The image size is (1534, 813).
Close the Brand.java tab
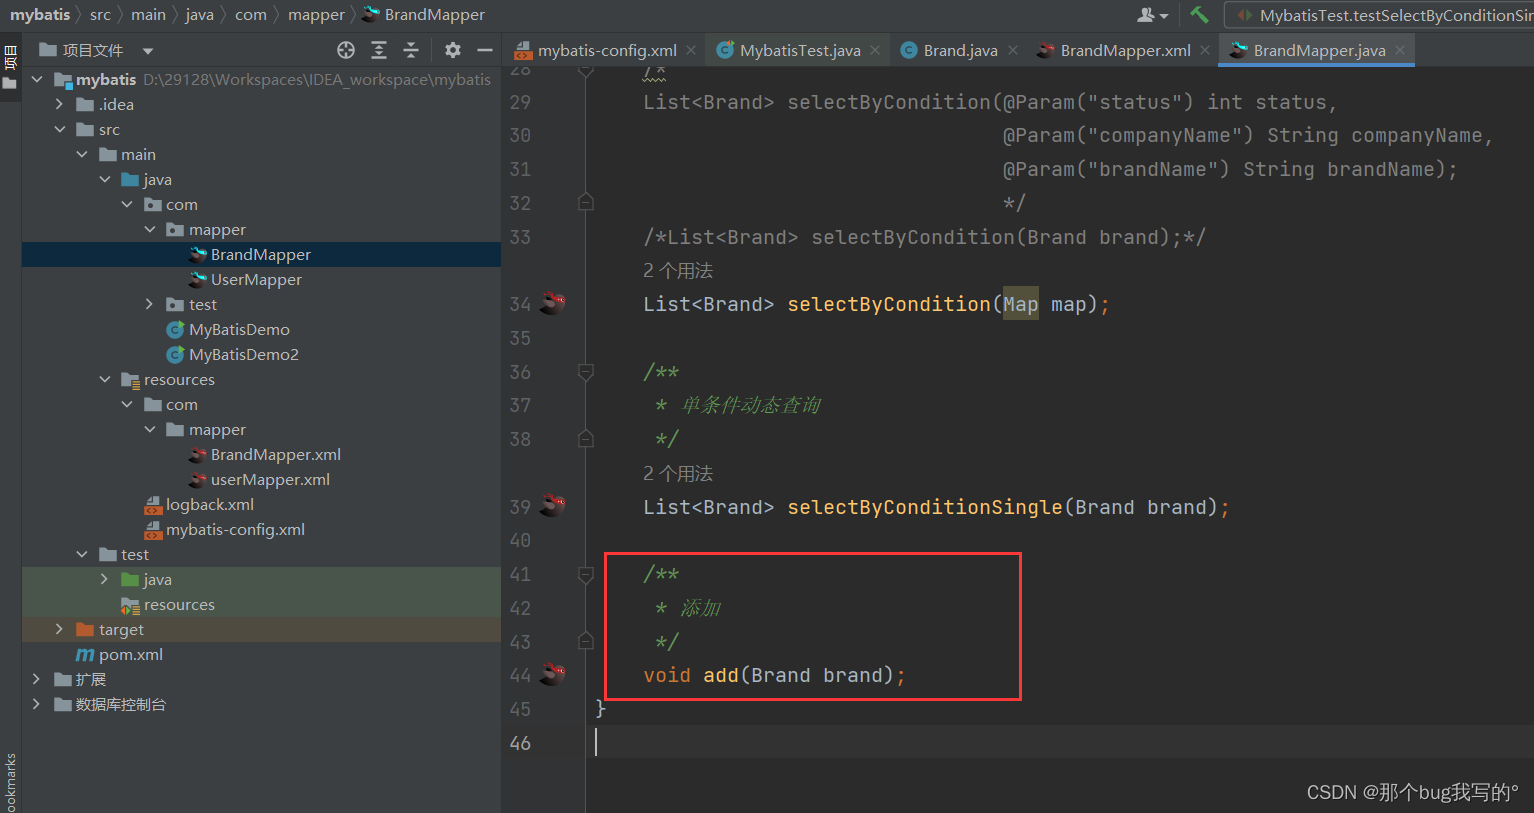click(x=1013, y=50)
